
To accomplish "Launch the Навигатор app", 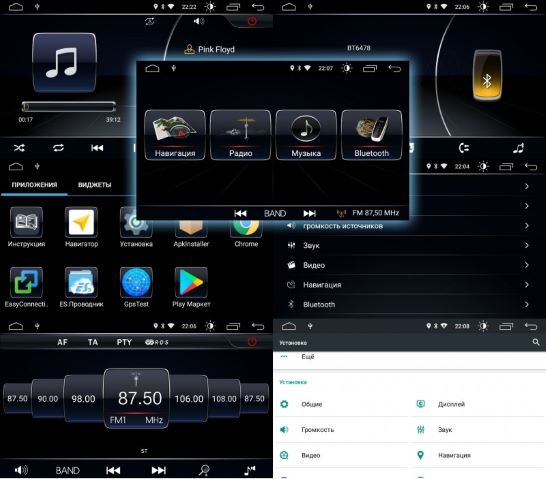I will point(81,227).
